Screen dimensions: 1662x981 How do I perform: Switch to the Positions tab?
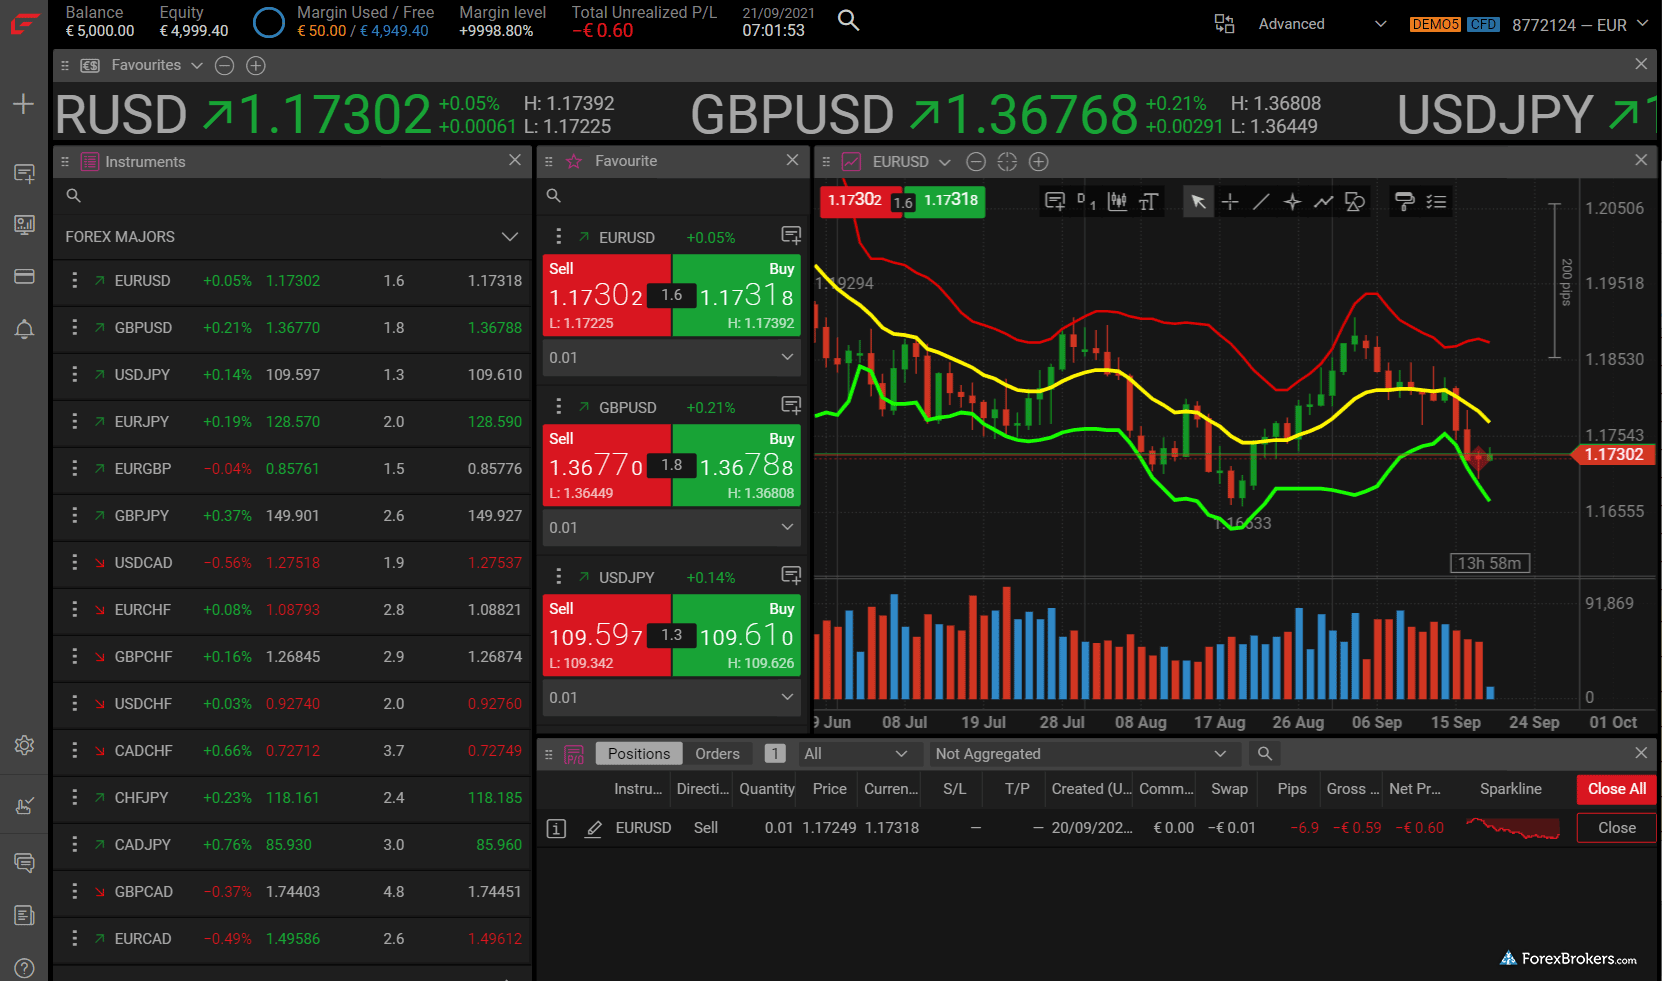(638, 754)
